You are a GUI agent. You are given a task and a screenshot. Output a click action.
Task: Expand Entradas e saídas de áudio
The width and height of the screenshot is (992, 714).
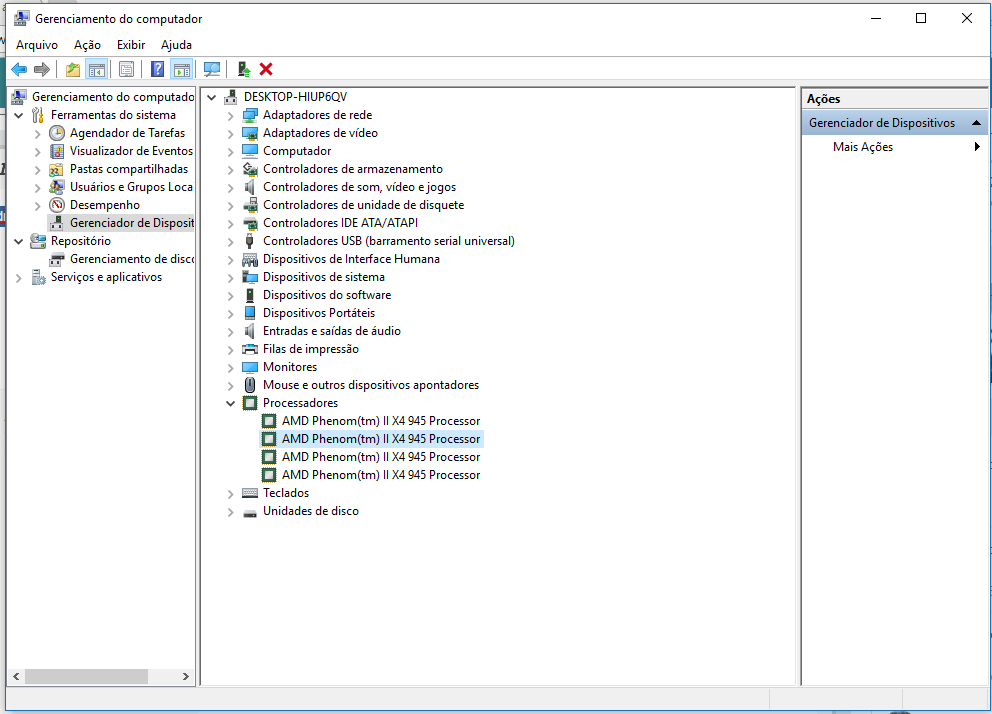[230, 331]
